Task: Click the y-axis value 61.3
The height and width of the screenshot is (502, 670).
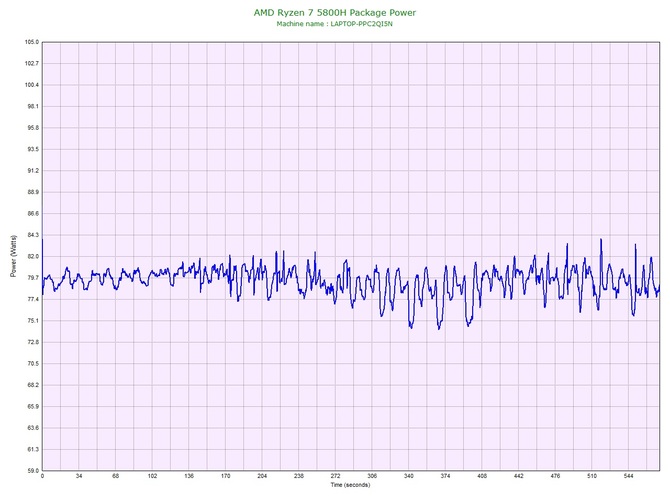Action: 32,449
